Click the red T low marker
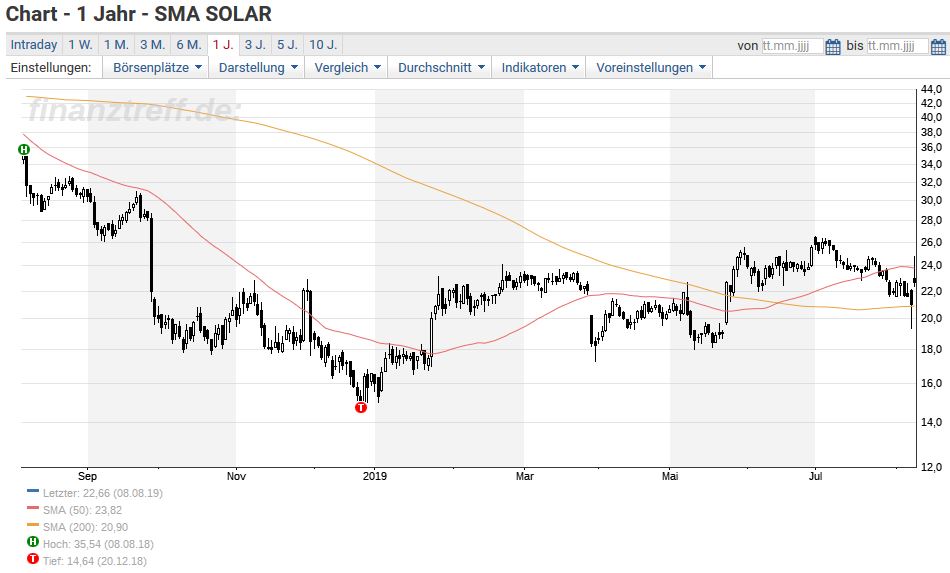The width and height of the screenshot is (950, 573). (360, 408)
